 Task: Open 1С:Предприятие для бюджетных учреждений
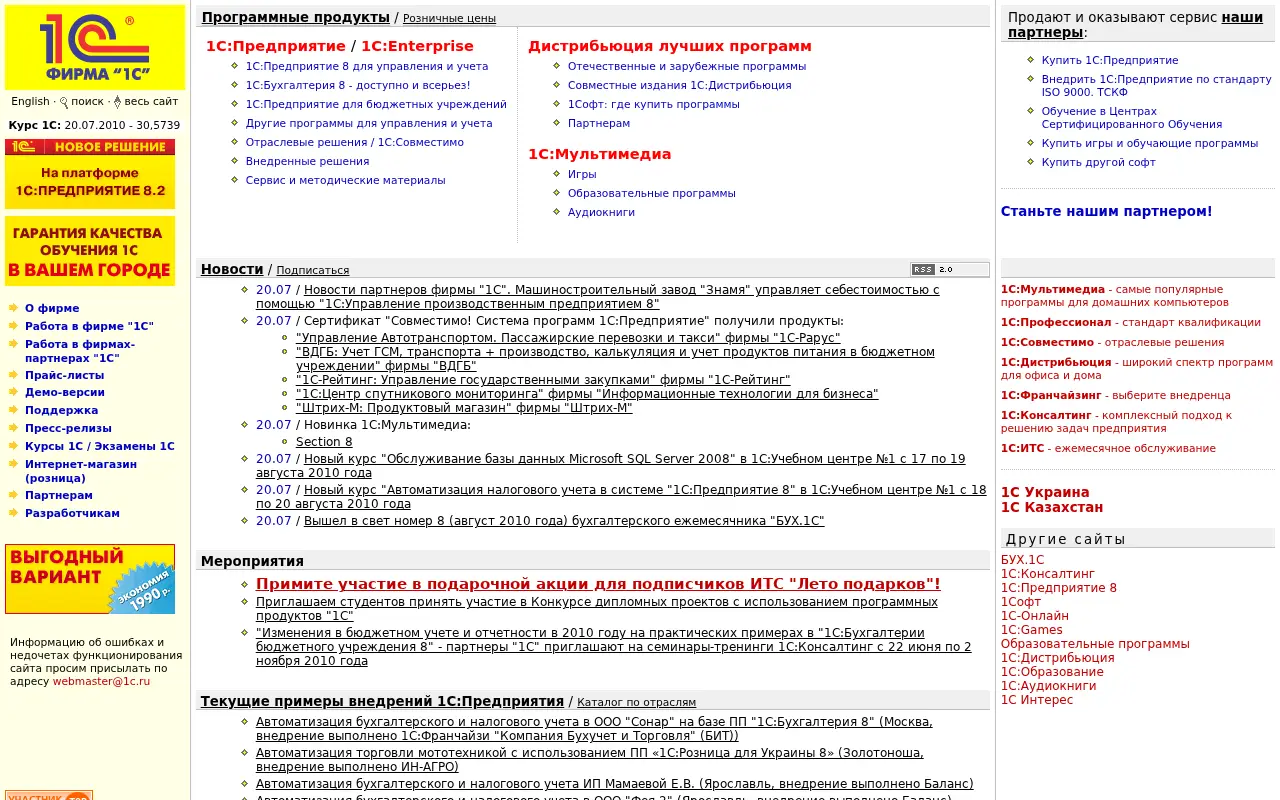click(376, 104)
